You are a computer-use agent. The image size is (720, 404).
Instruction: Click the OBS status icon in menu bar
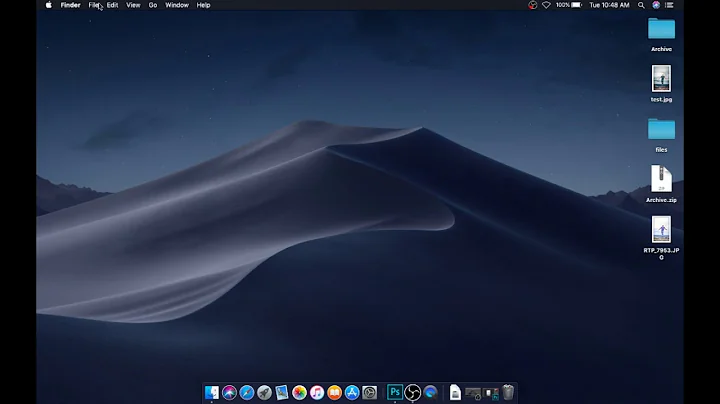click(x=533, y=5)
